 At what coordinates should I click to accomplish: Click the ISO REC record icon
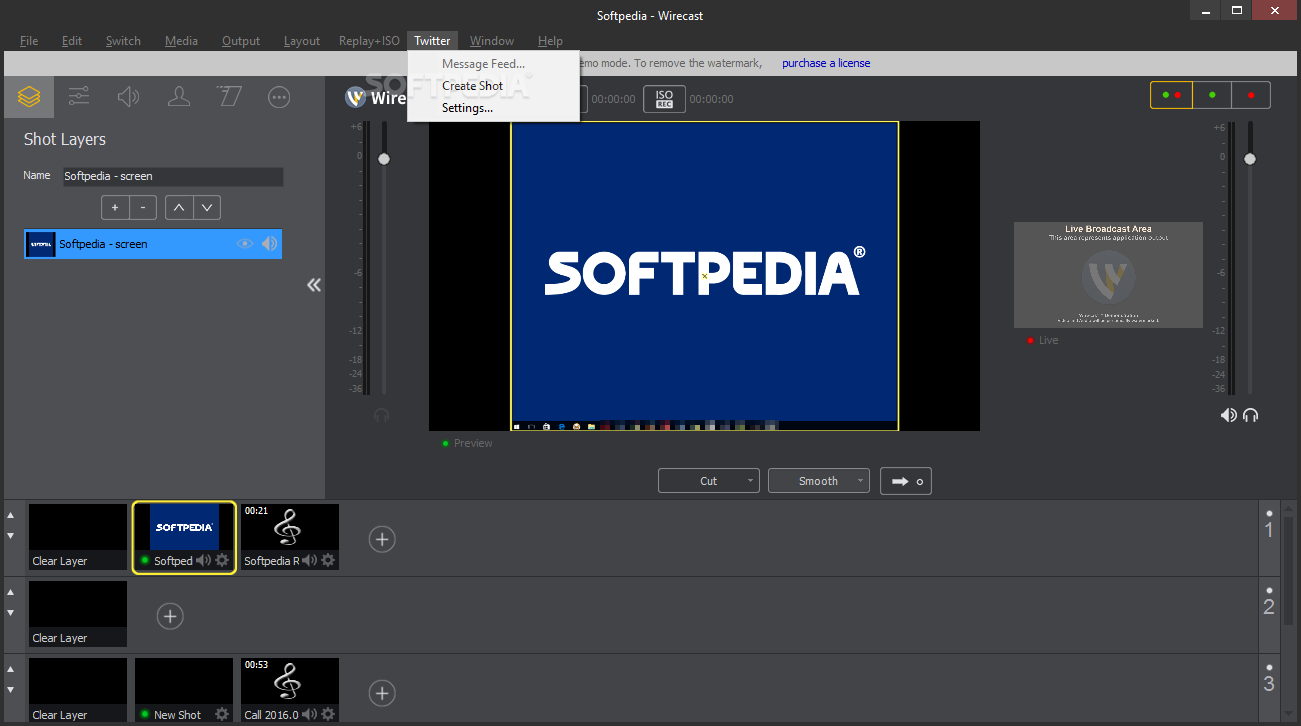click(665, 99)
